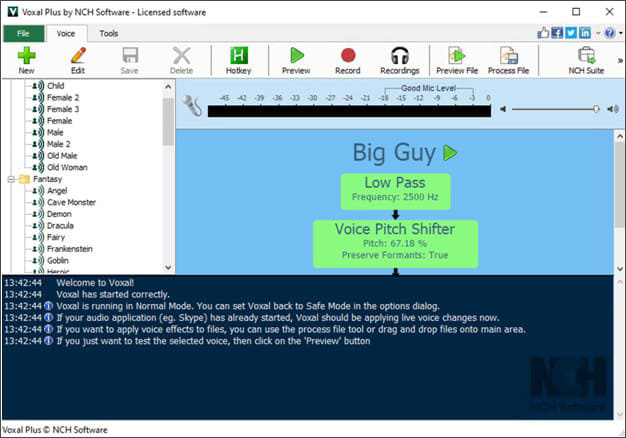The width and height of the screenshot is (626, 438).
Task: Share on Facebook icon
Action: coord(557,33)
